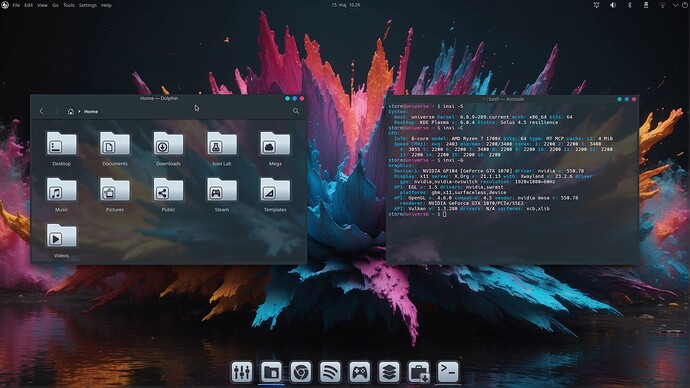Open the file manager from the dock
The height and width of the screenshot is (388, 690).
[271, 372]
